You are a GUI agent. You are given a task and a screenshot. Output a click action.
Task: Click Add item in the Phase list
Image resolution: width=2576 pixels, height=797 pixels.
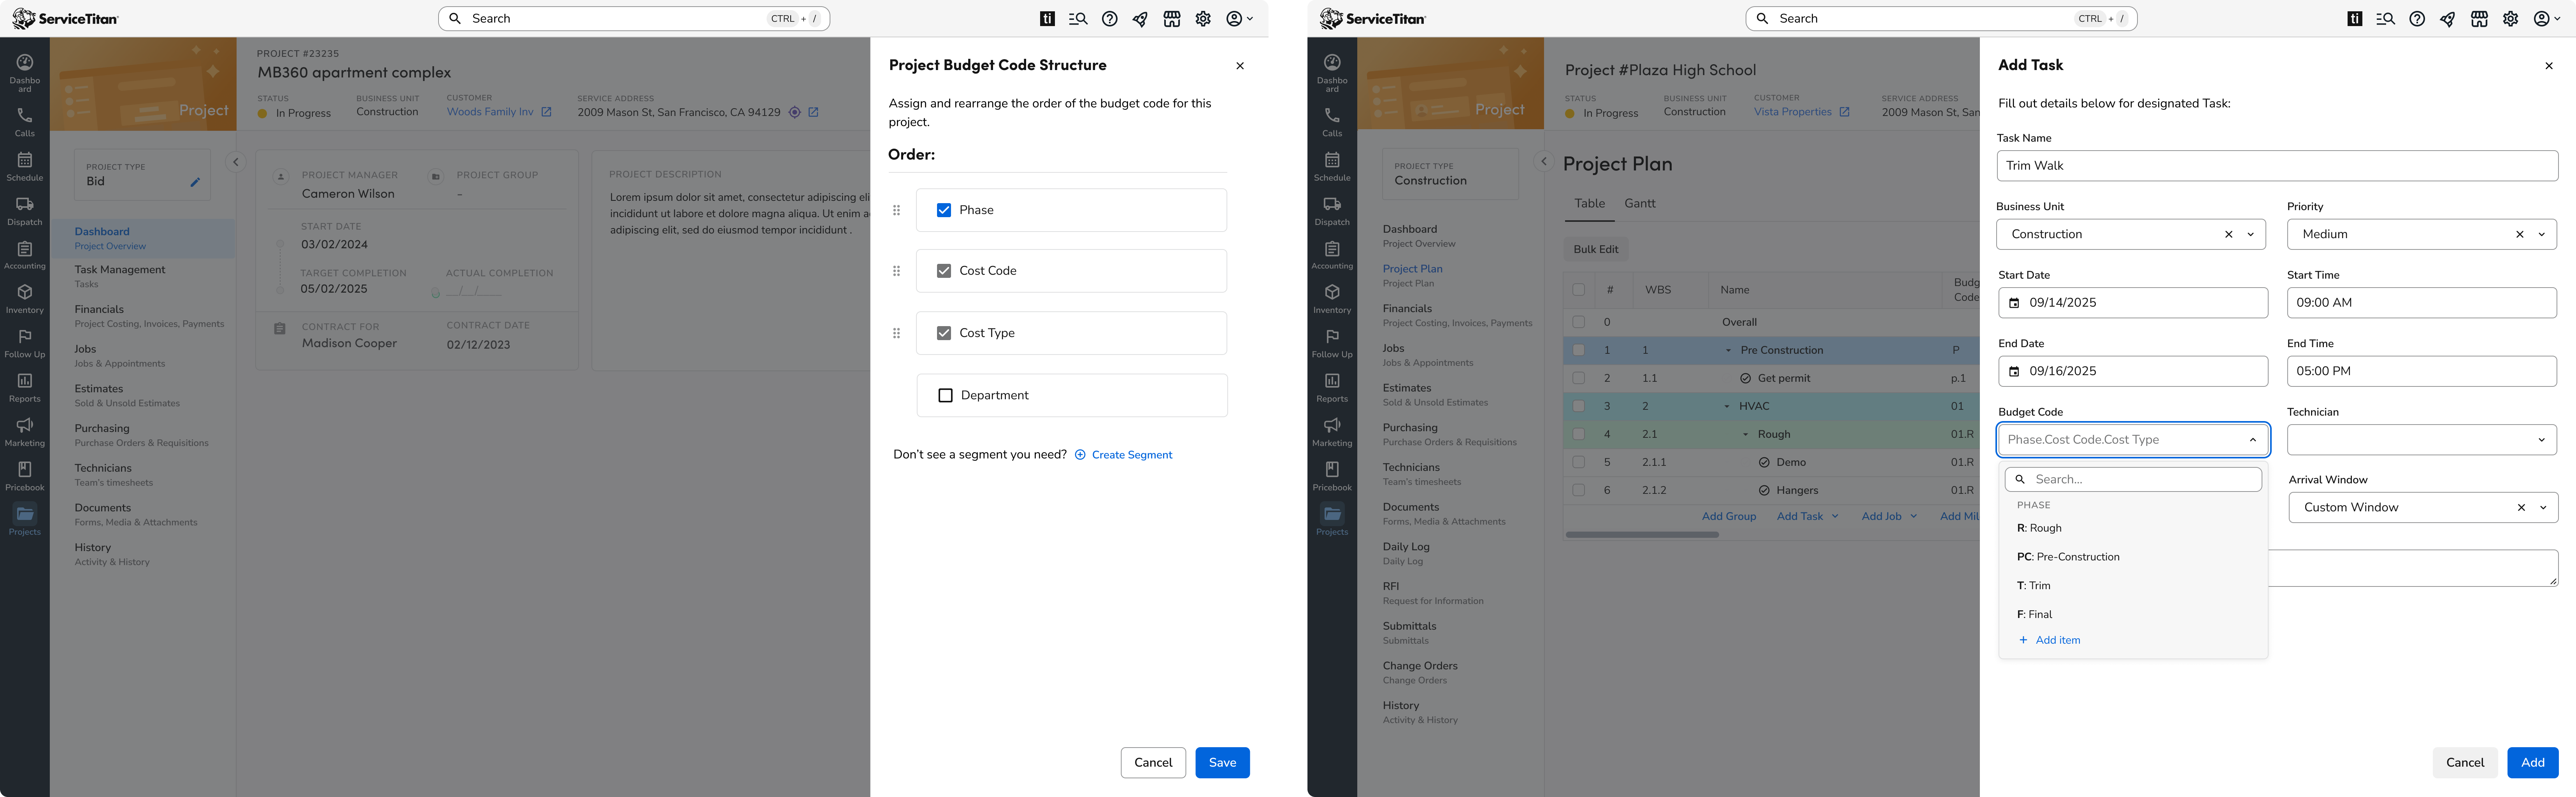coord(2049,641)
